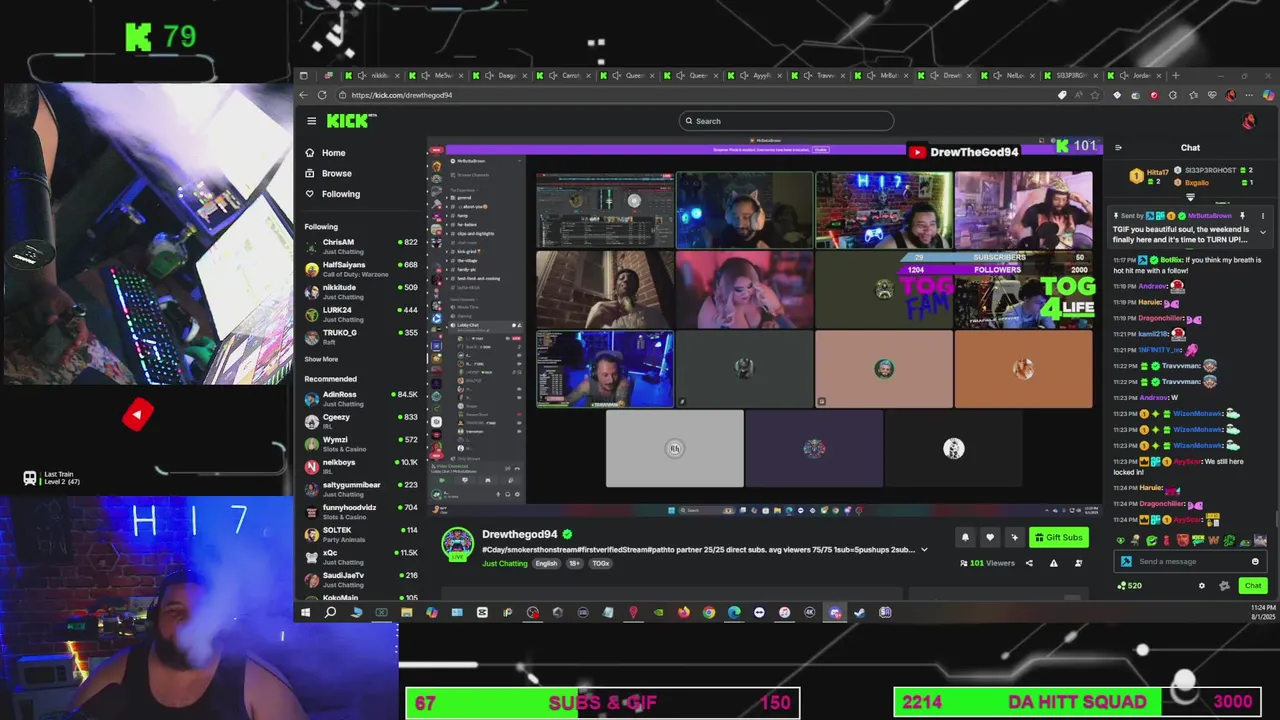1280x720 pixels.
Task: Expand the chat leaderboard arrow
Action: tap(1190, 197)
